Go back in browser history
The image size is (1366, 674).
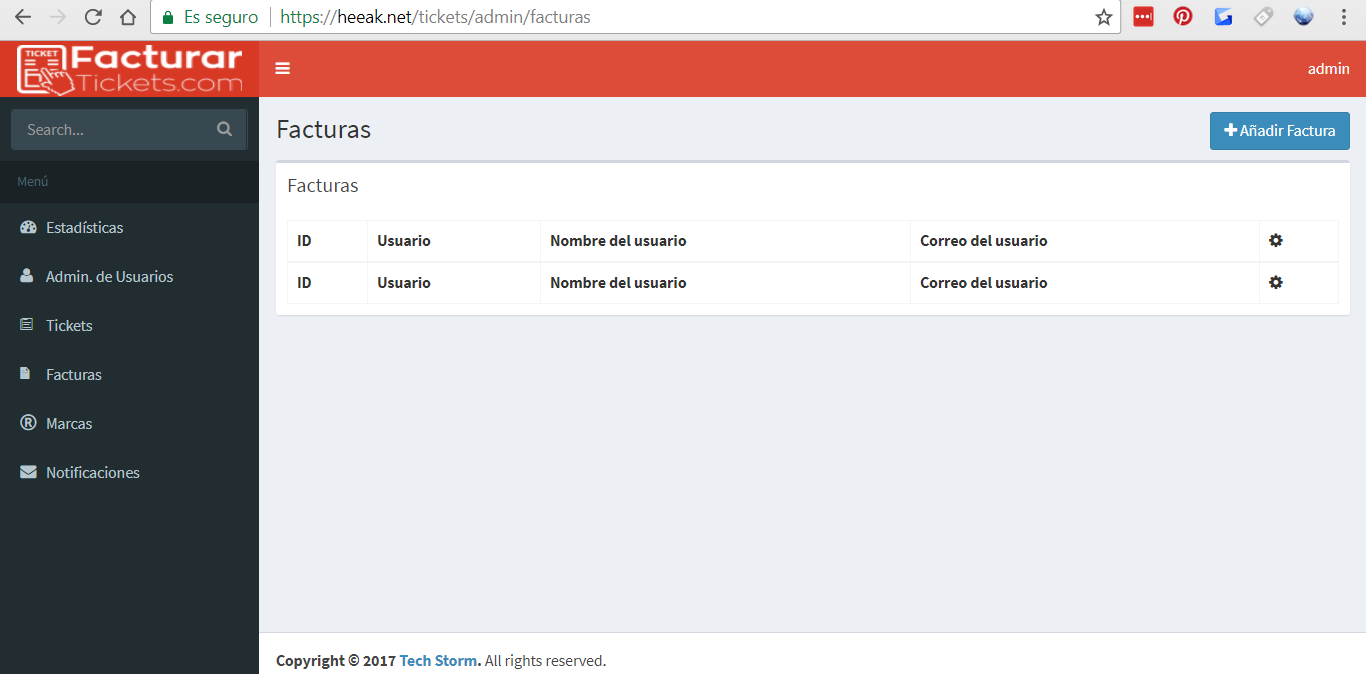(23, 17)
